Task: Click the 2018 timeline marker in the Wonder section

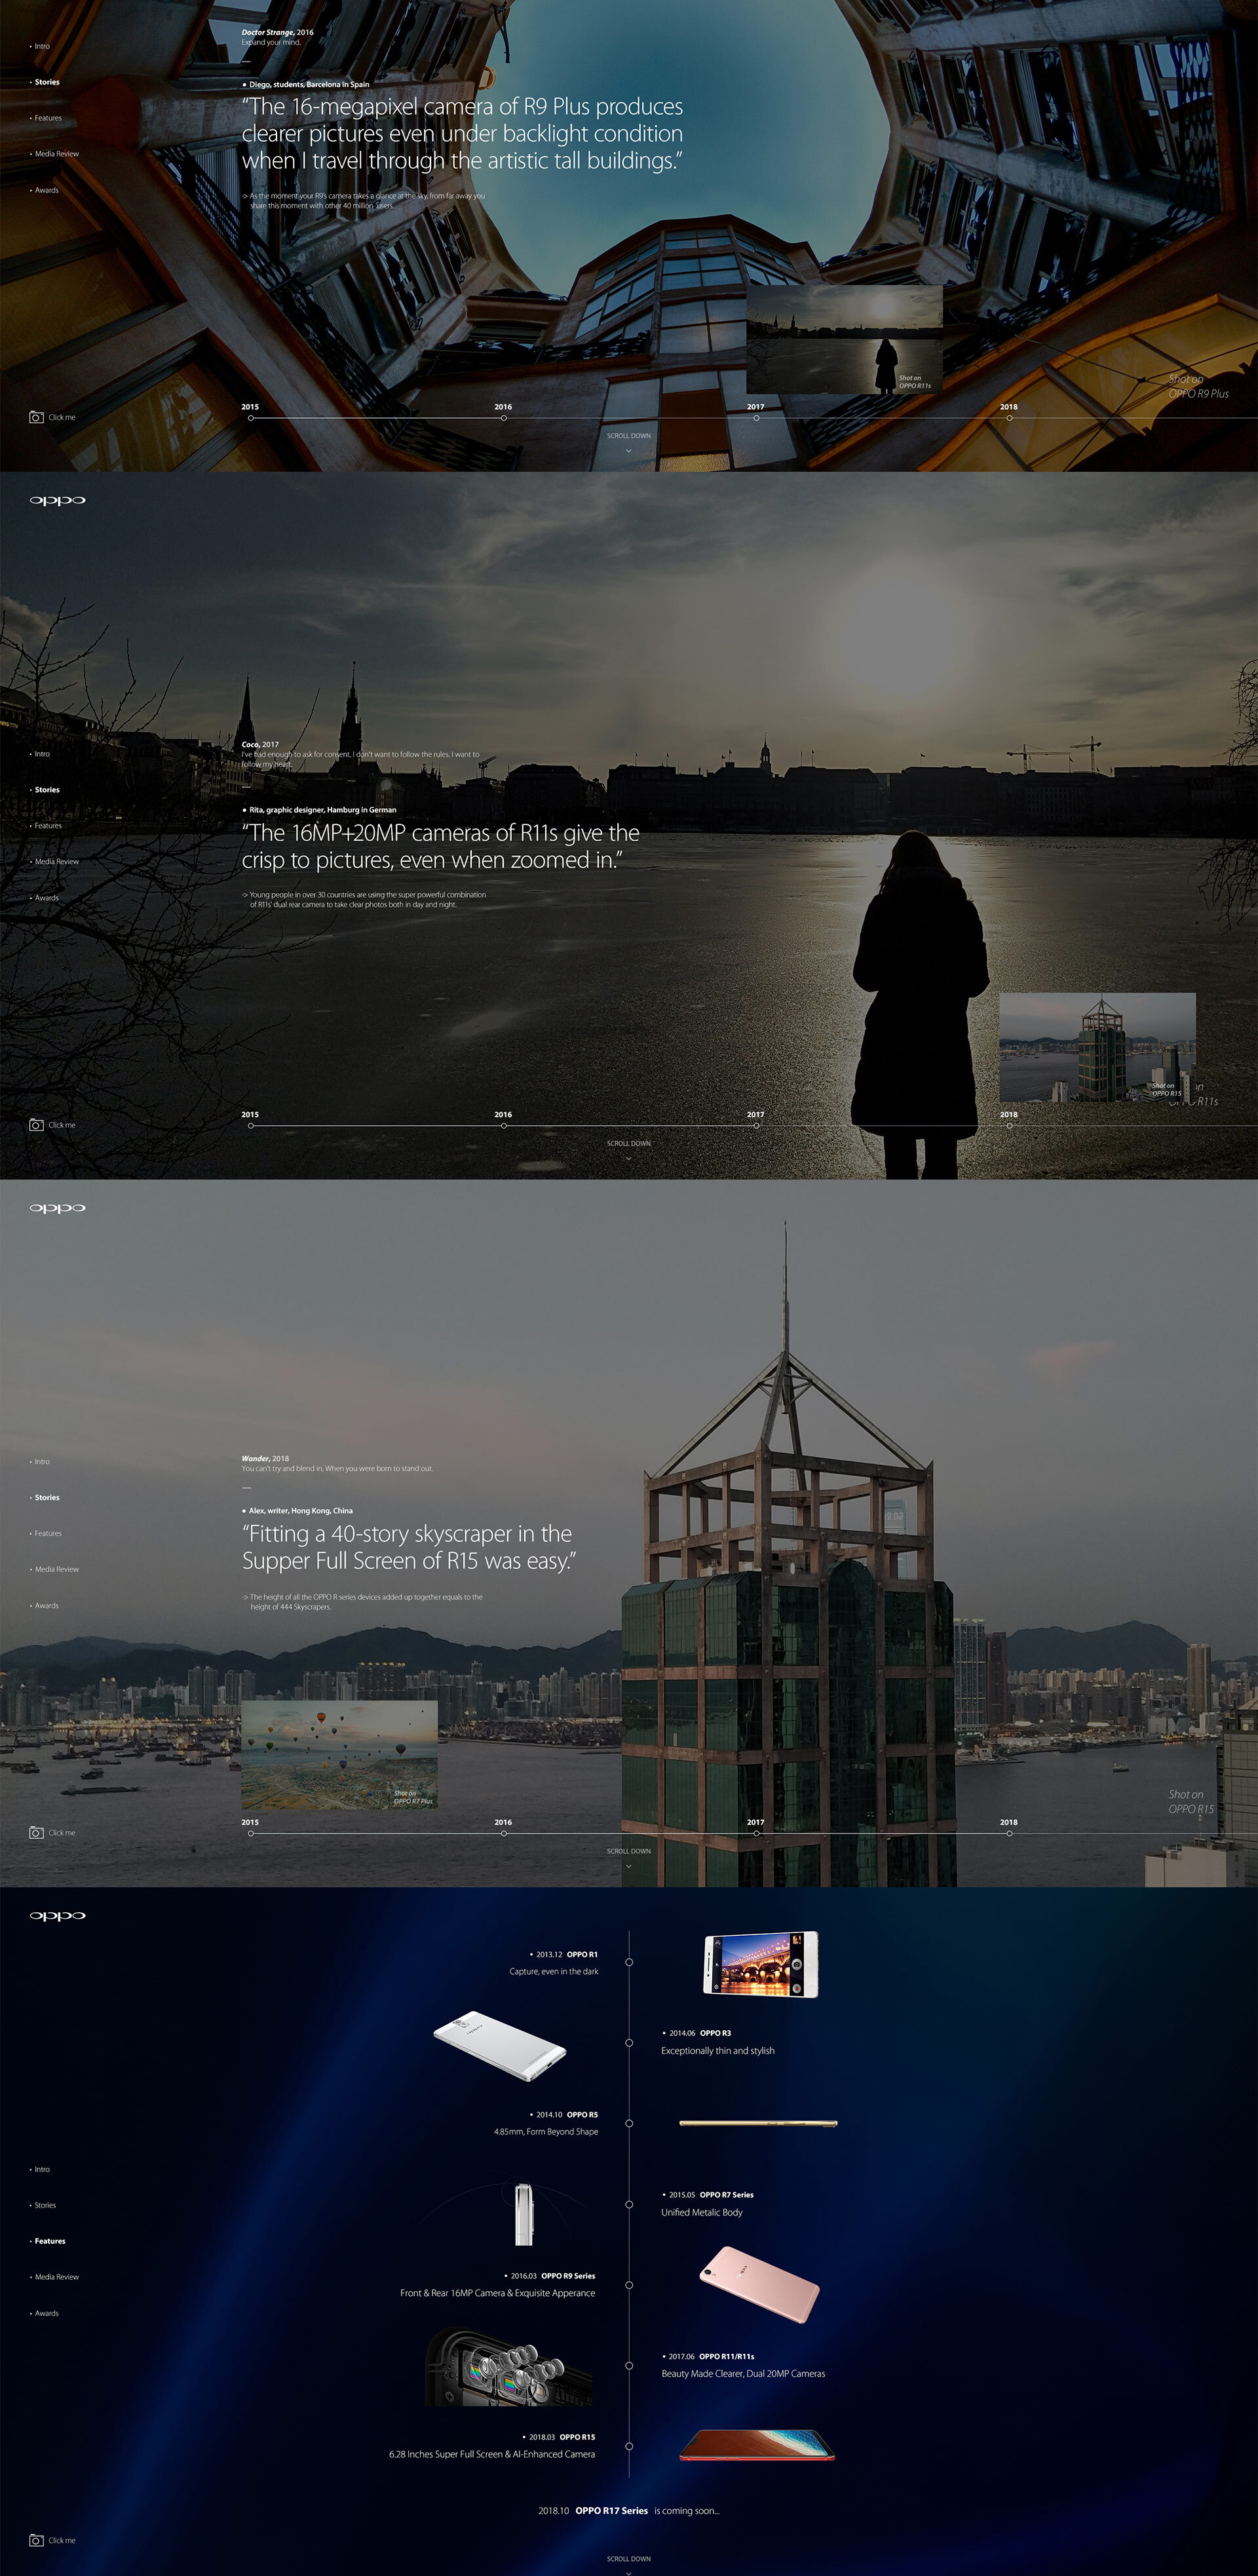Action: [1009, 1833]
